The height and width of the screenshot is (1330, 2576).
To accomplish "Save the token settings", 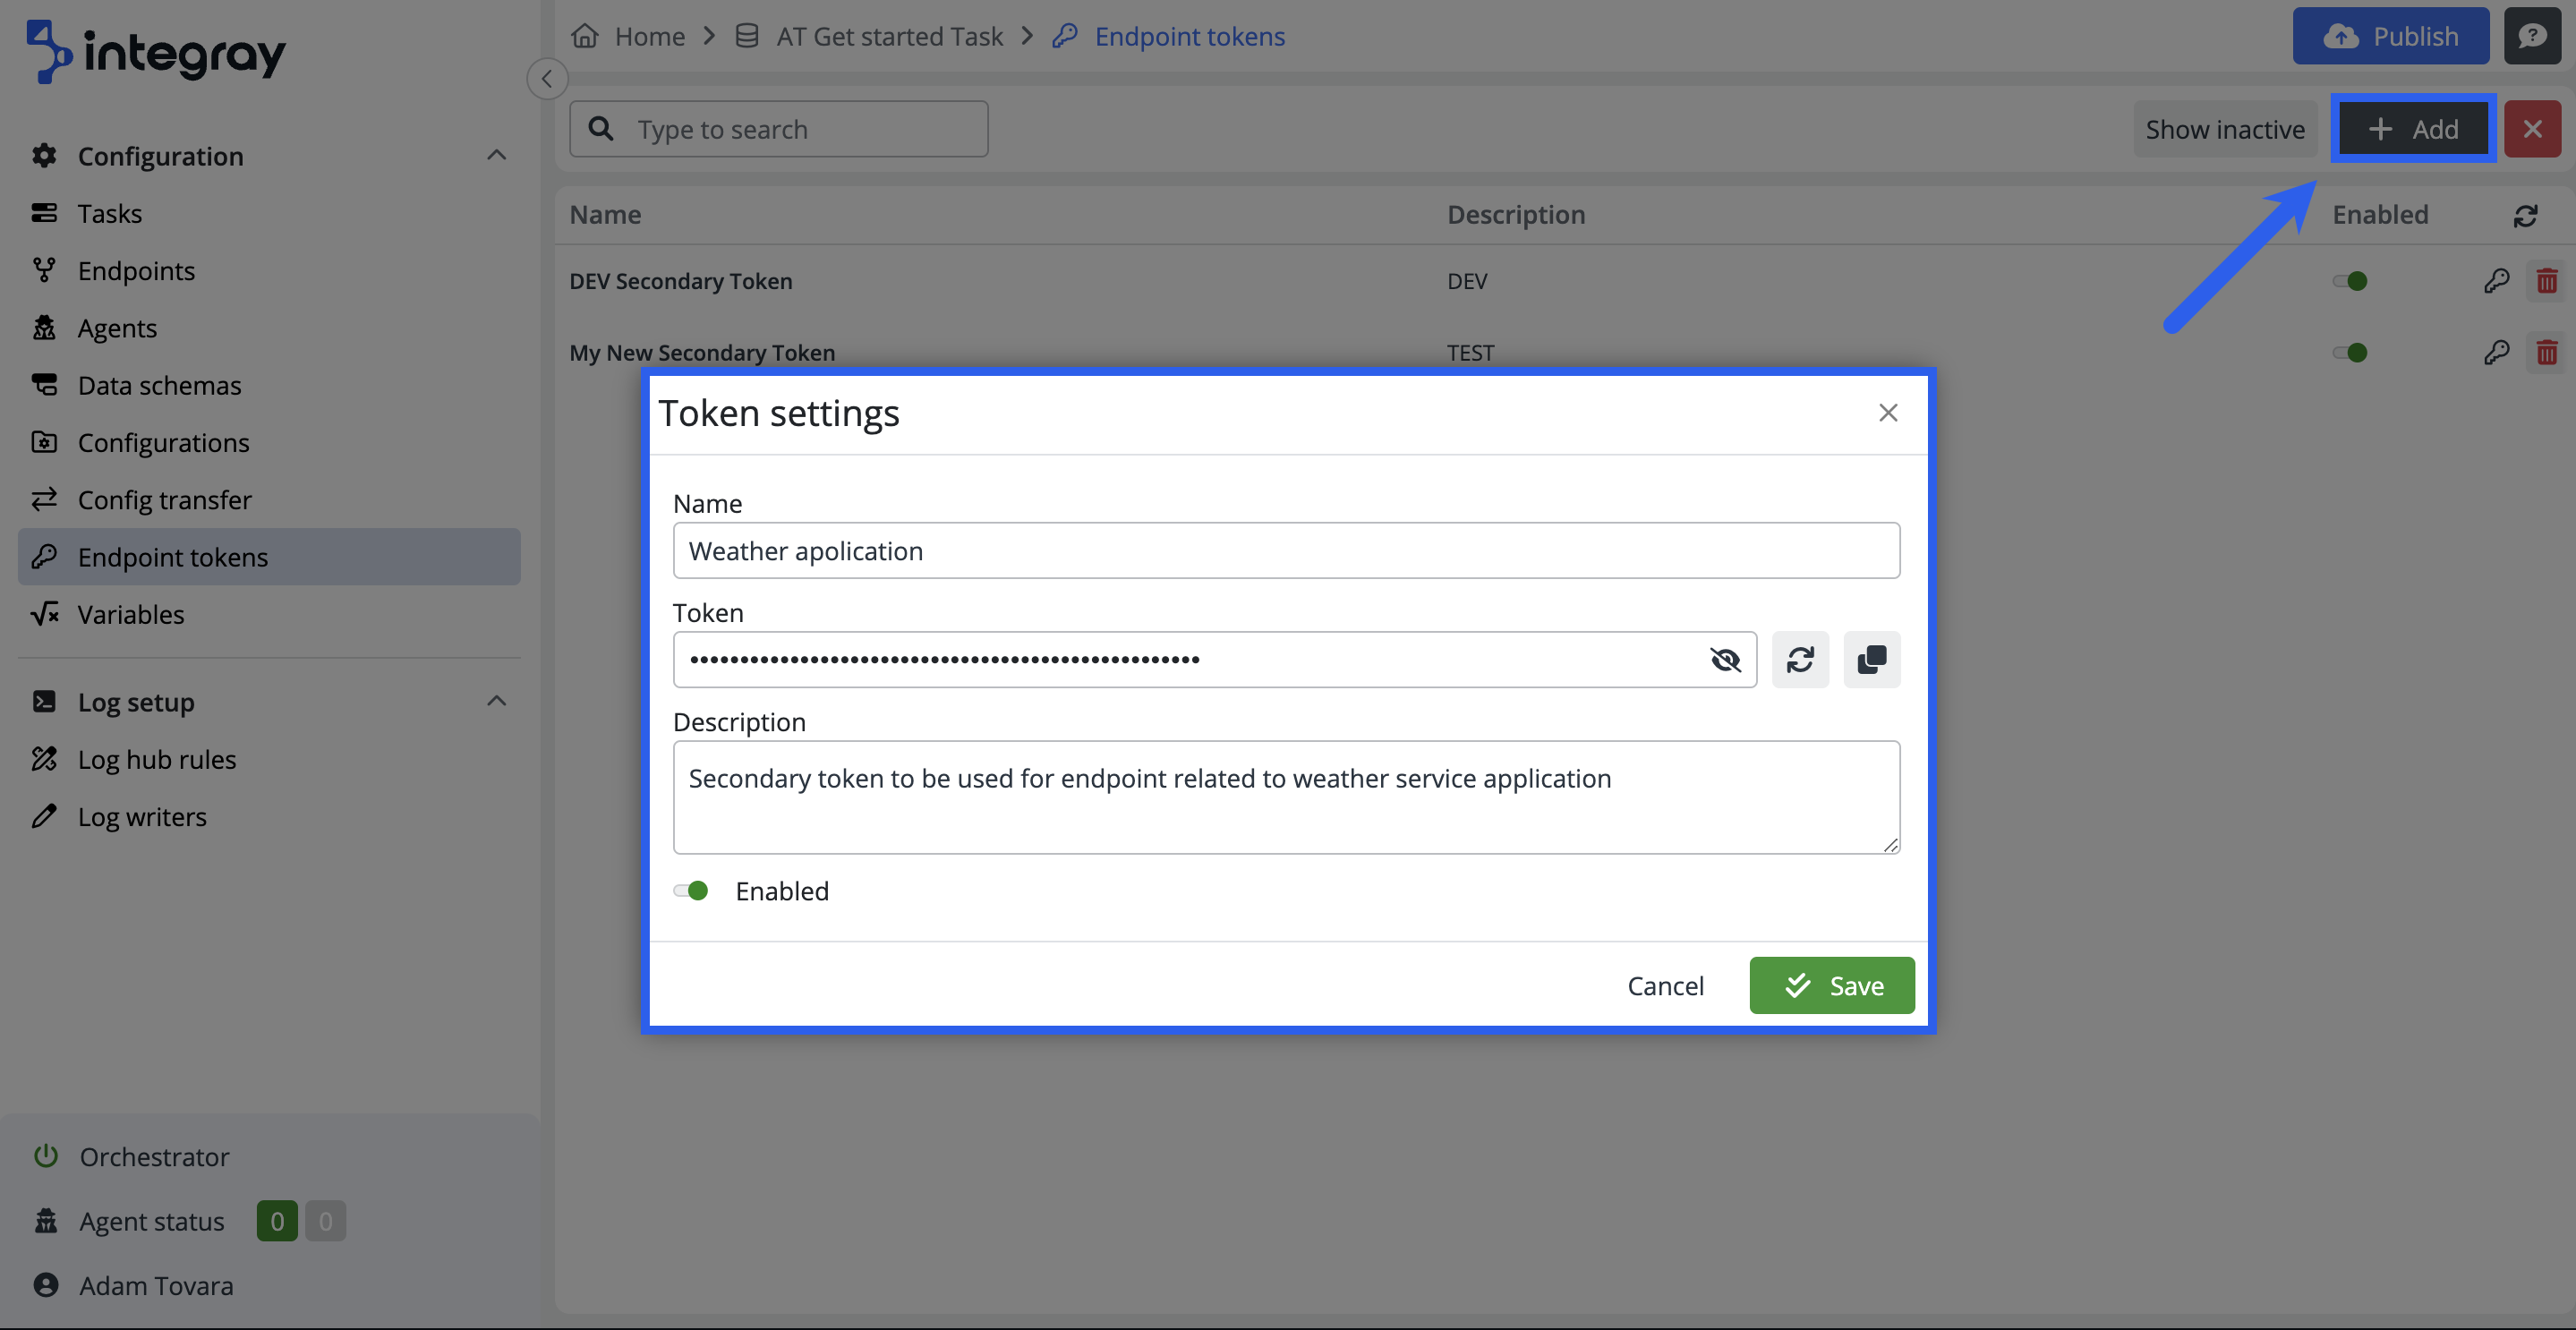I will pyautogui.click(x=1831, y=986).
